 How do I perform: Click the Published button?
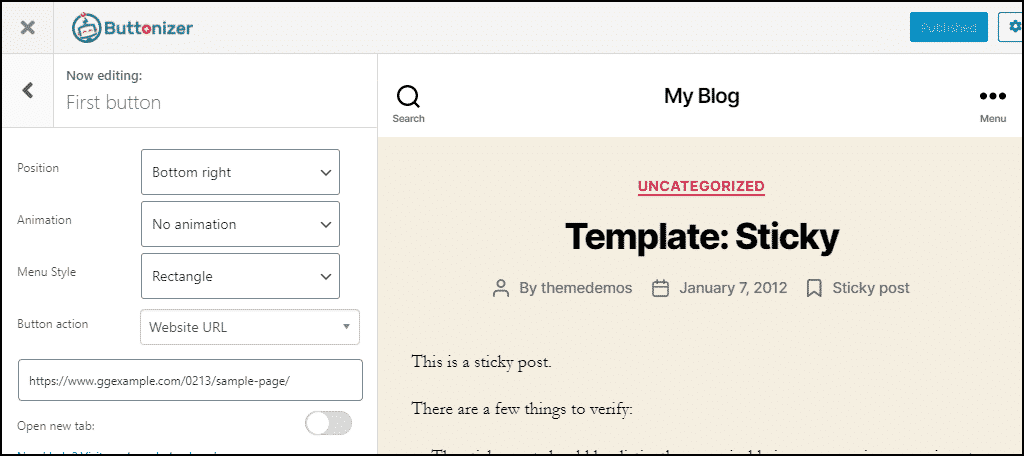948,27
